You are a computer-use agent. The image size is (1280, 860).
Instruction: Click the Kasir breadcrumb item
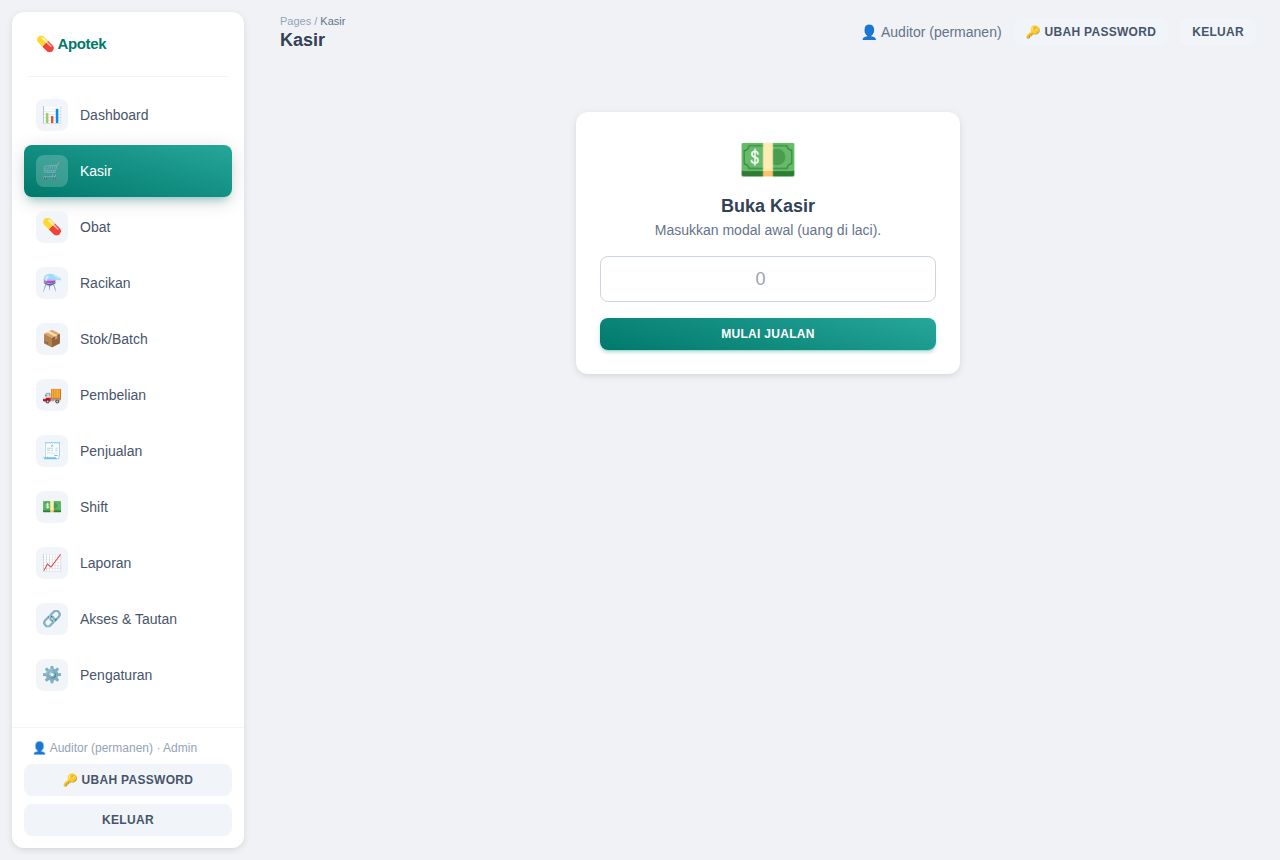[x=333, y=21]
